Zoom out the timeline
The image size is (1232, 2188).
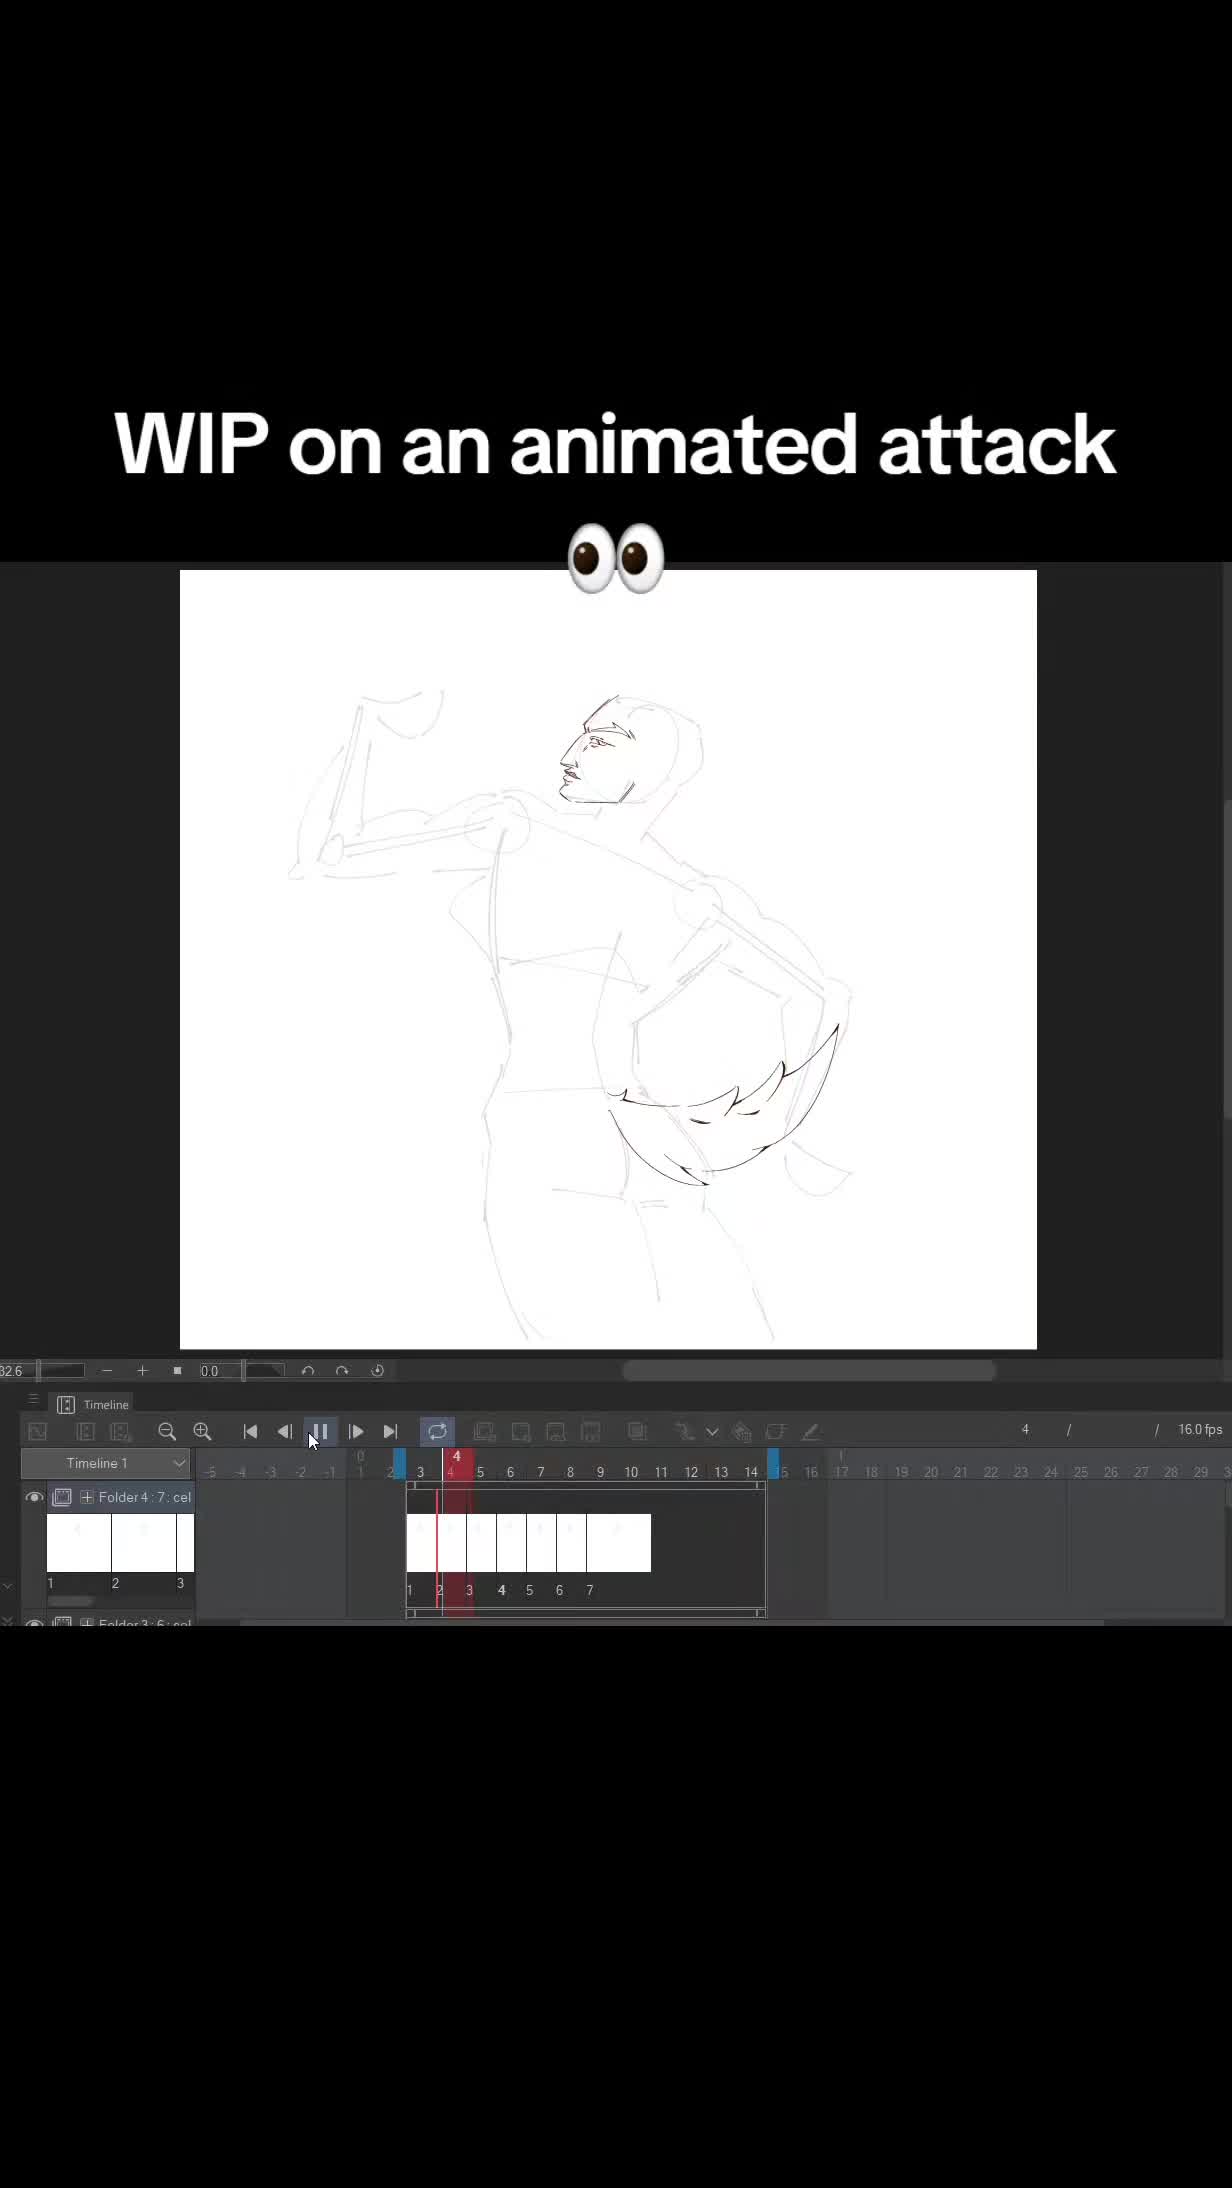point(167,1432)
